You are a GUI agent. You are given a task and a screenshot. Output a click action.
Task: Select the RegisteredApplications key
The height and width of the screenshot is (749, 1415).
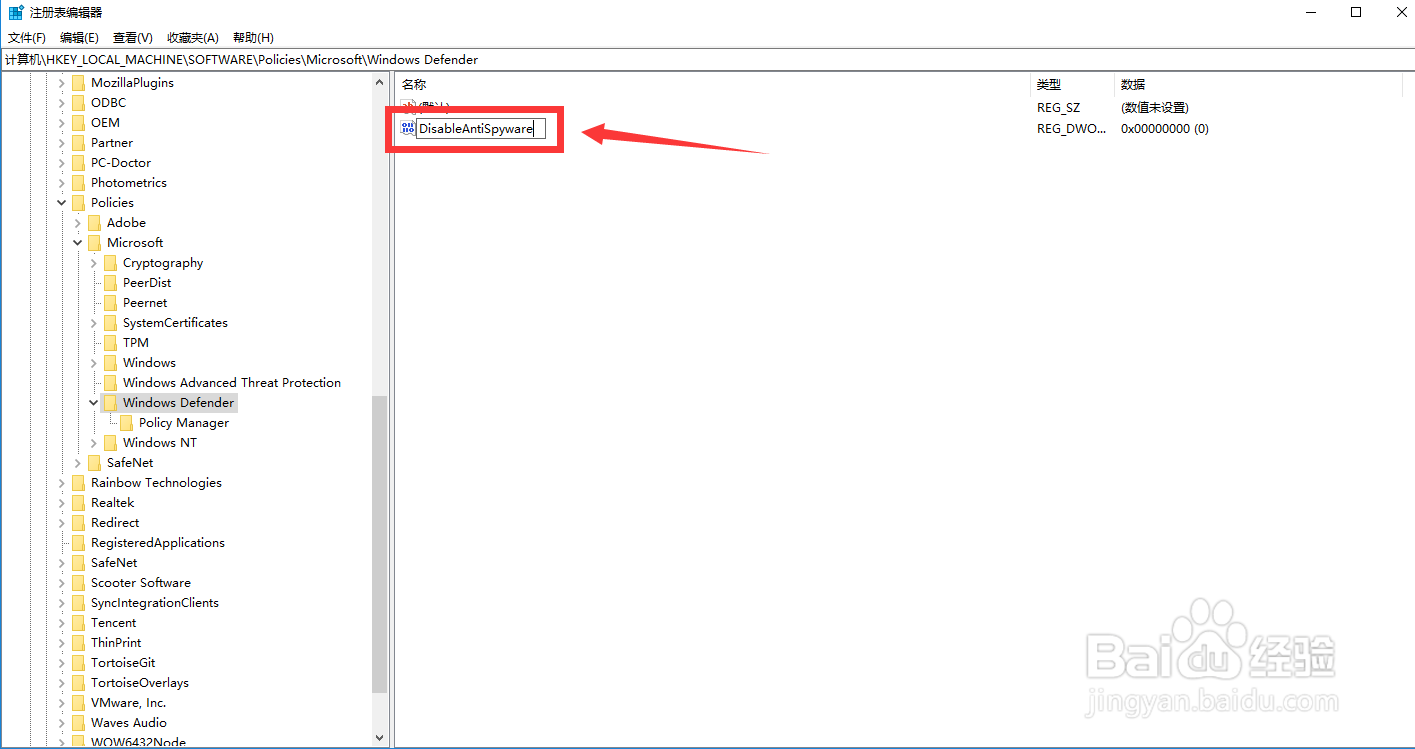tap(158, 542)
